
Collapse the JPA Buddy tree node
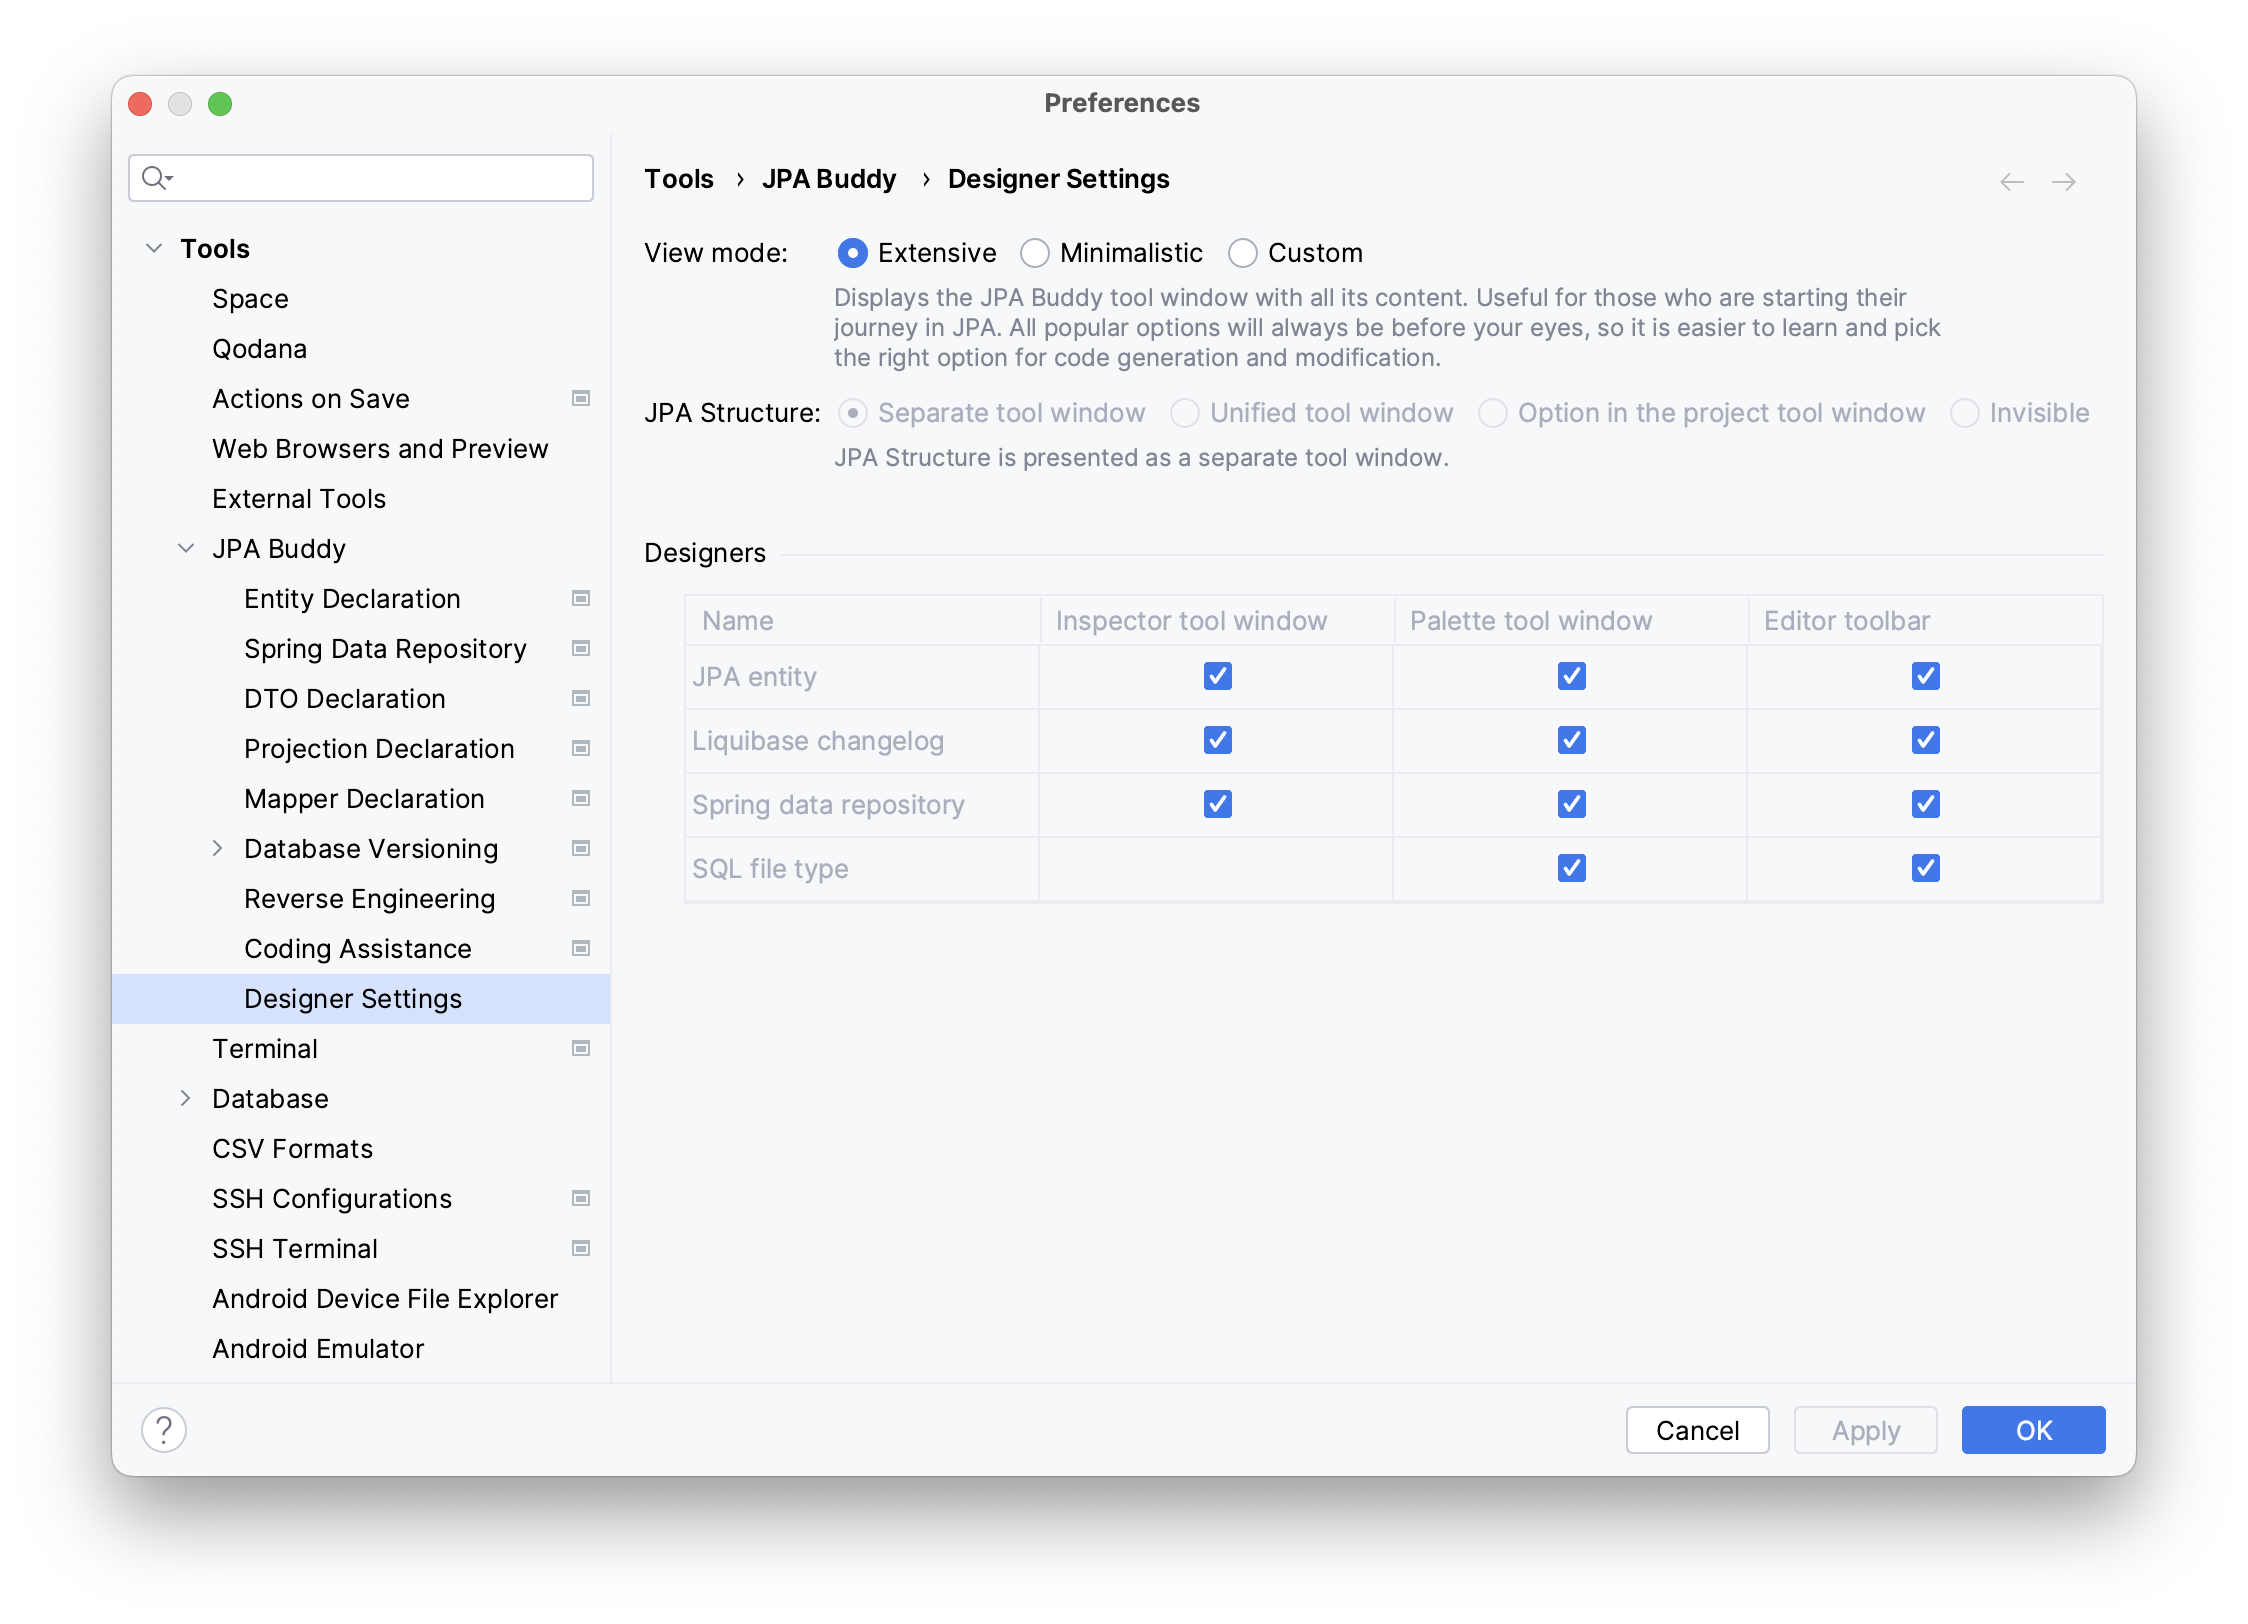[186, 548]
